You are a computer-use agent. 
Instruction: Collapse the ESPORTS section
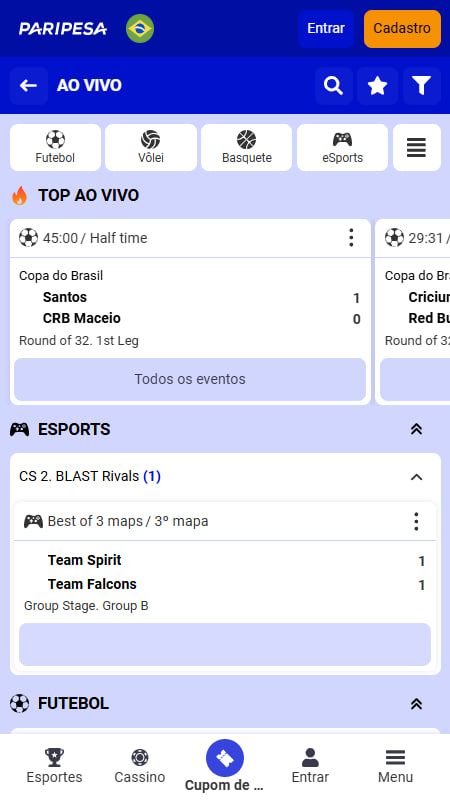click(x=416, y=430)
